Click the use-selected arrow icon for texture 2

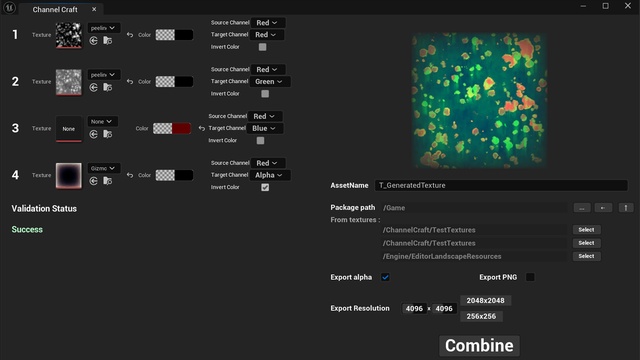93,87
